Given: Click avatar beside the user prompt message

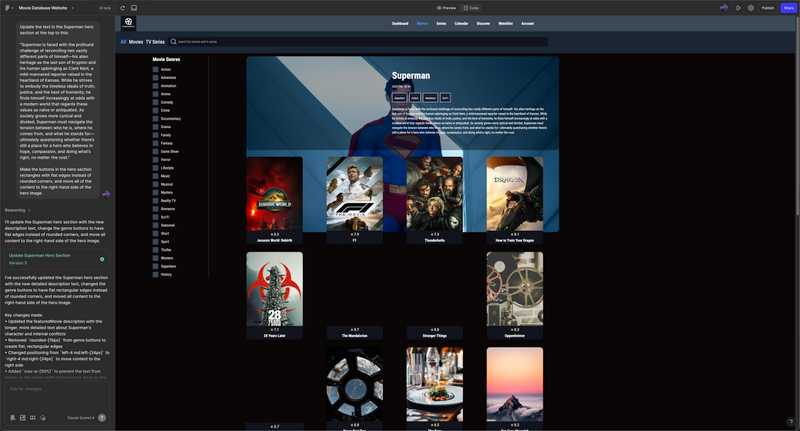Looking at the screenshot, I should 106,194.
